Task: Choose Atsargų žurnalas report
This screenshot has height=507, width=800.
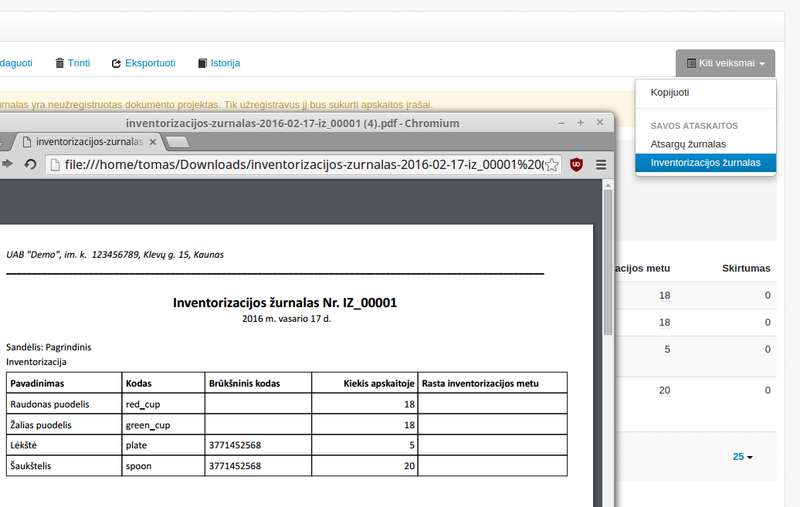Action: tap(688, 144)
